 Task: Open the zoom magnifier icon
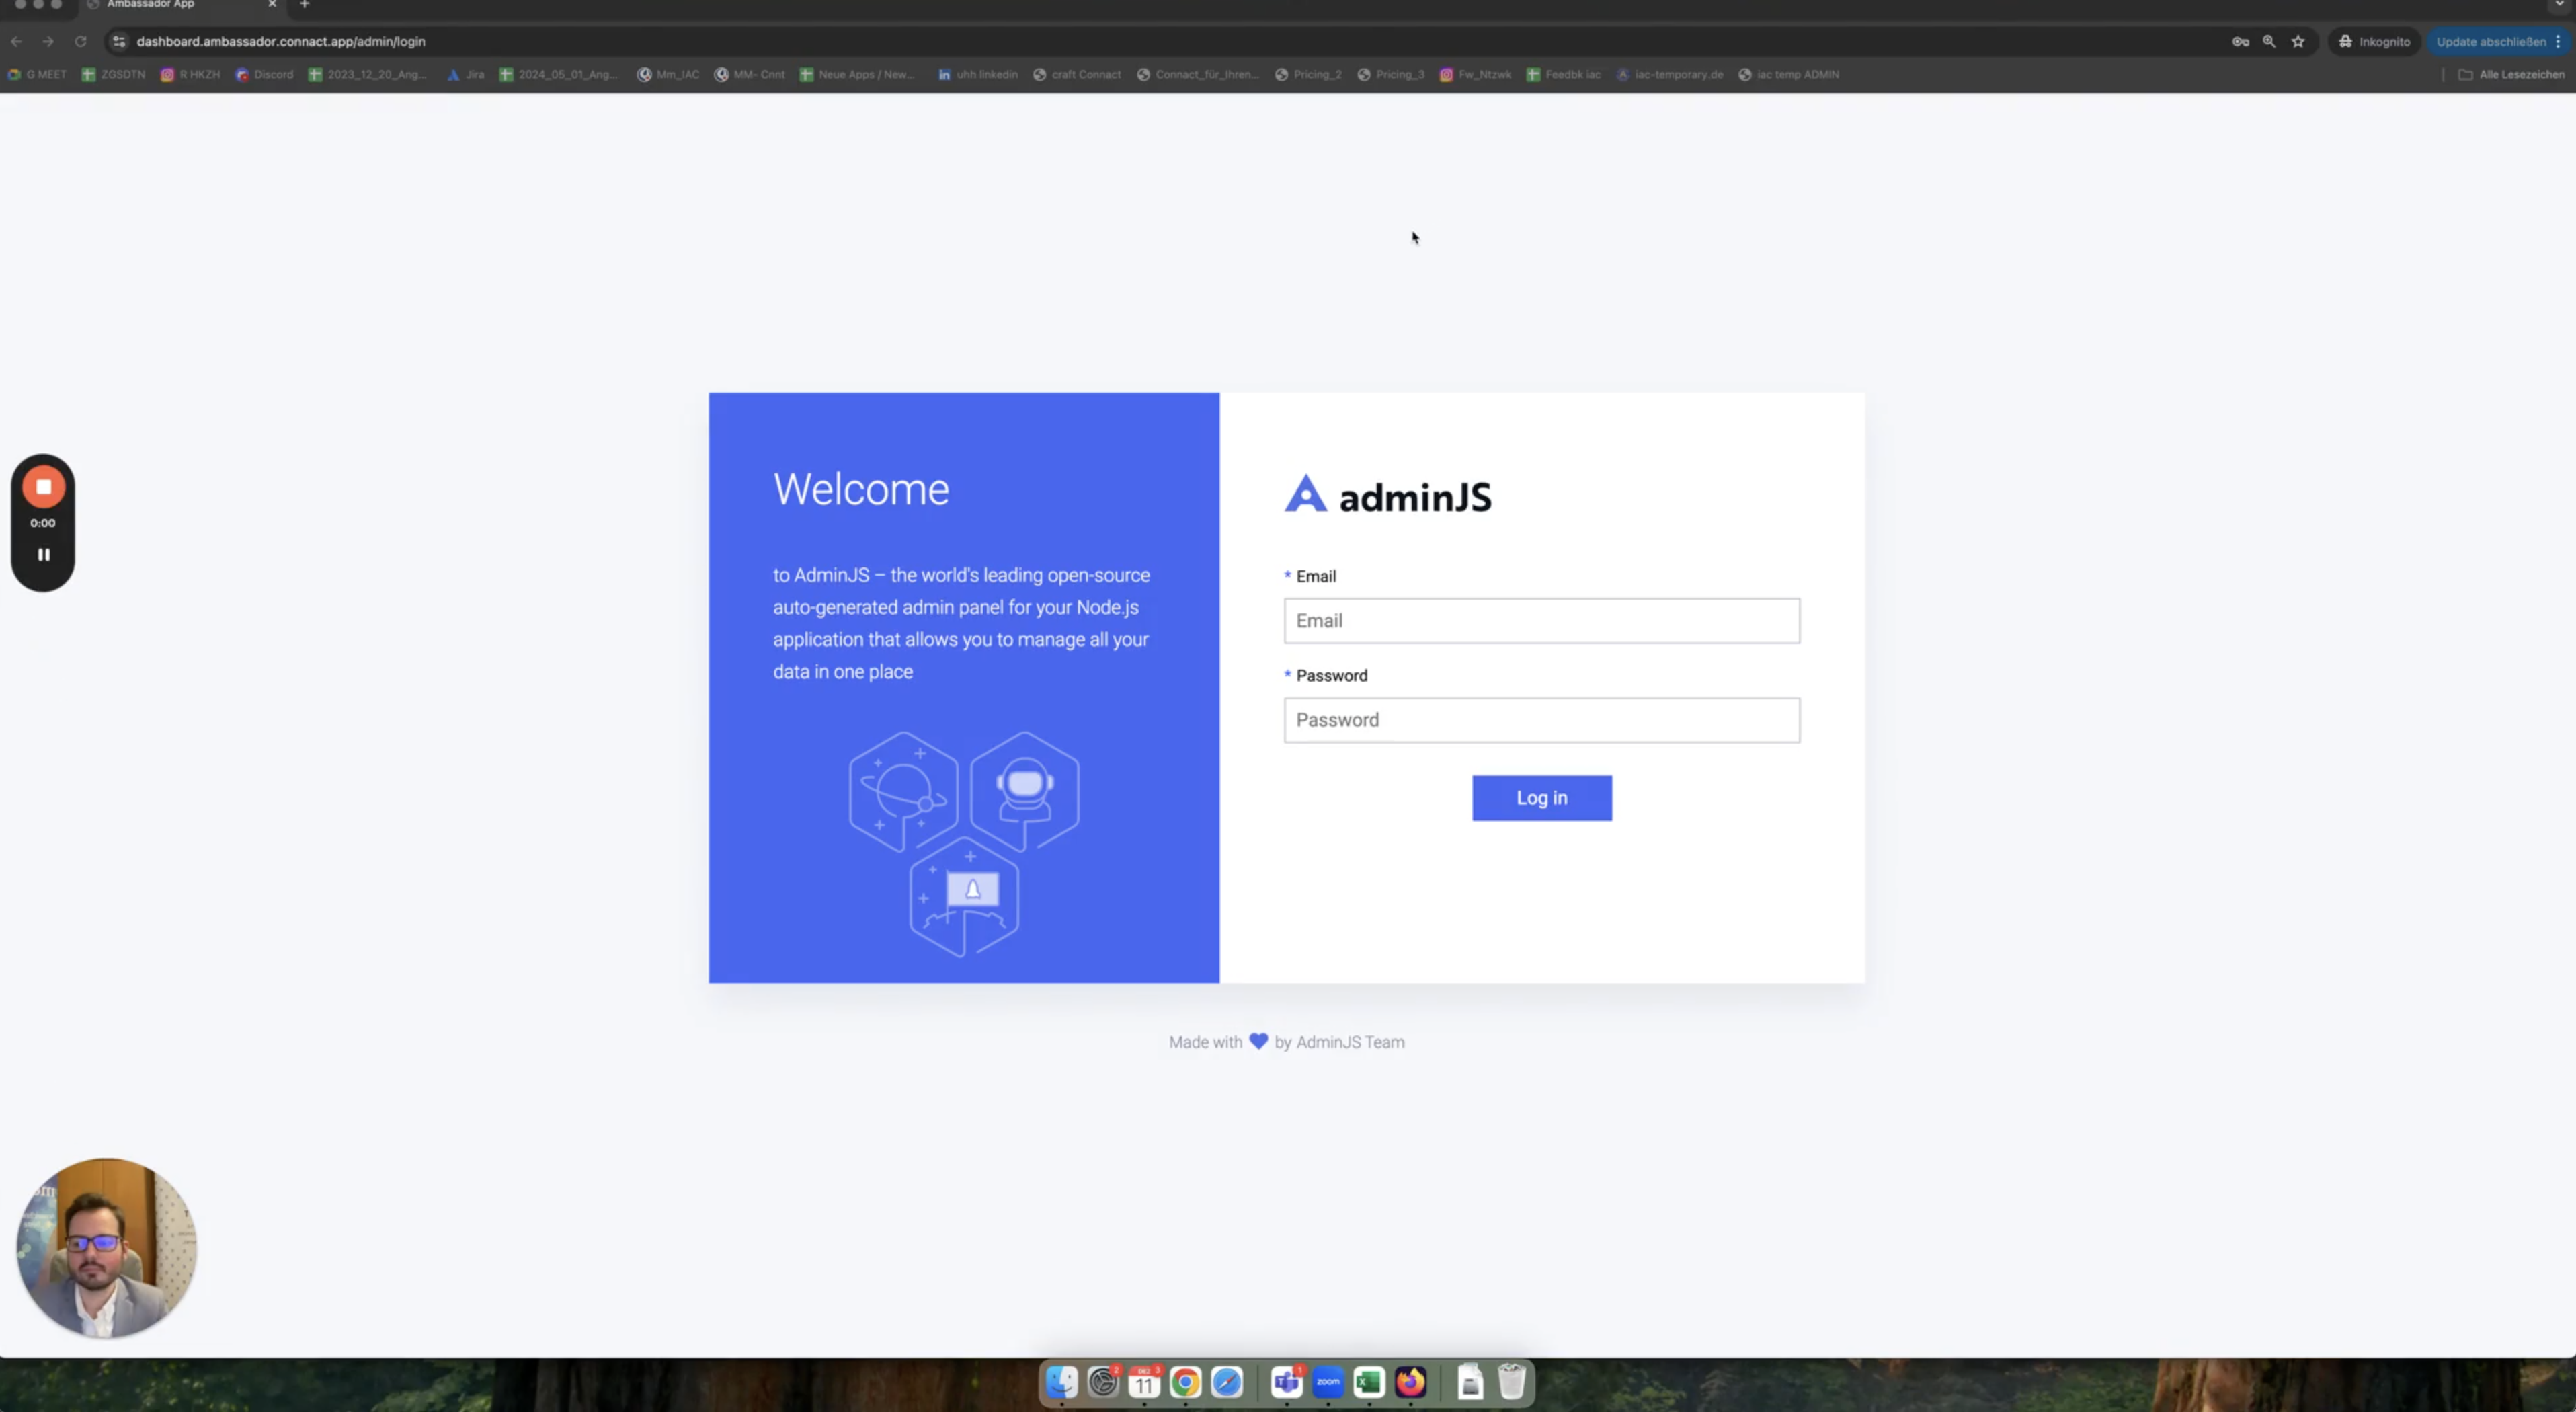[x=2269, y=41]
